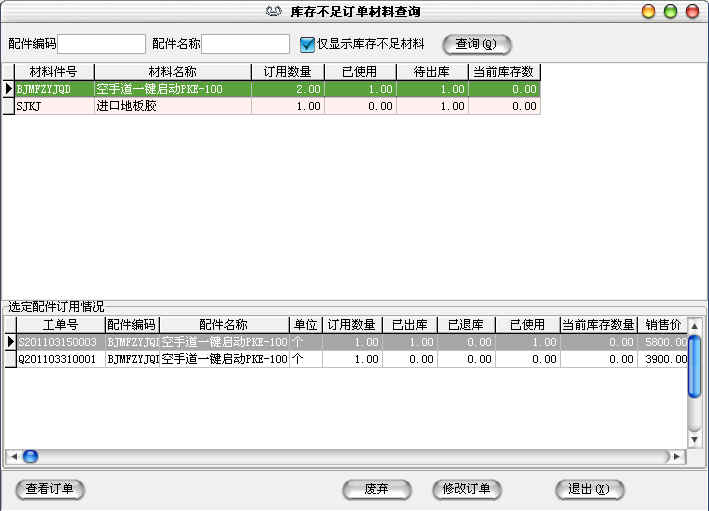Click row indicator arrow of BJMFZYJQD row

point(9,89)
